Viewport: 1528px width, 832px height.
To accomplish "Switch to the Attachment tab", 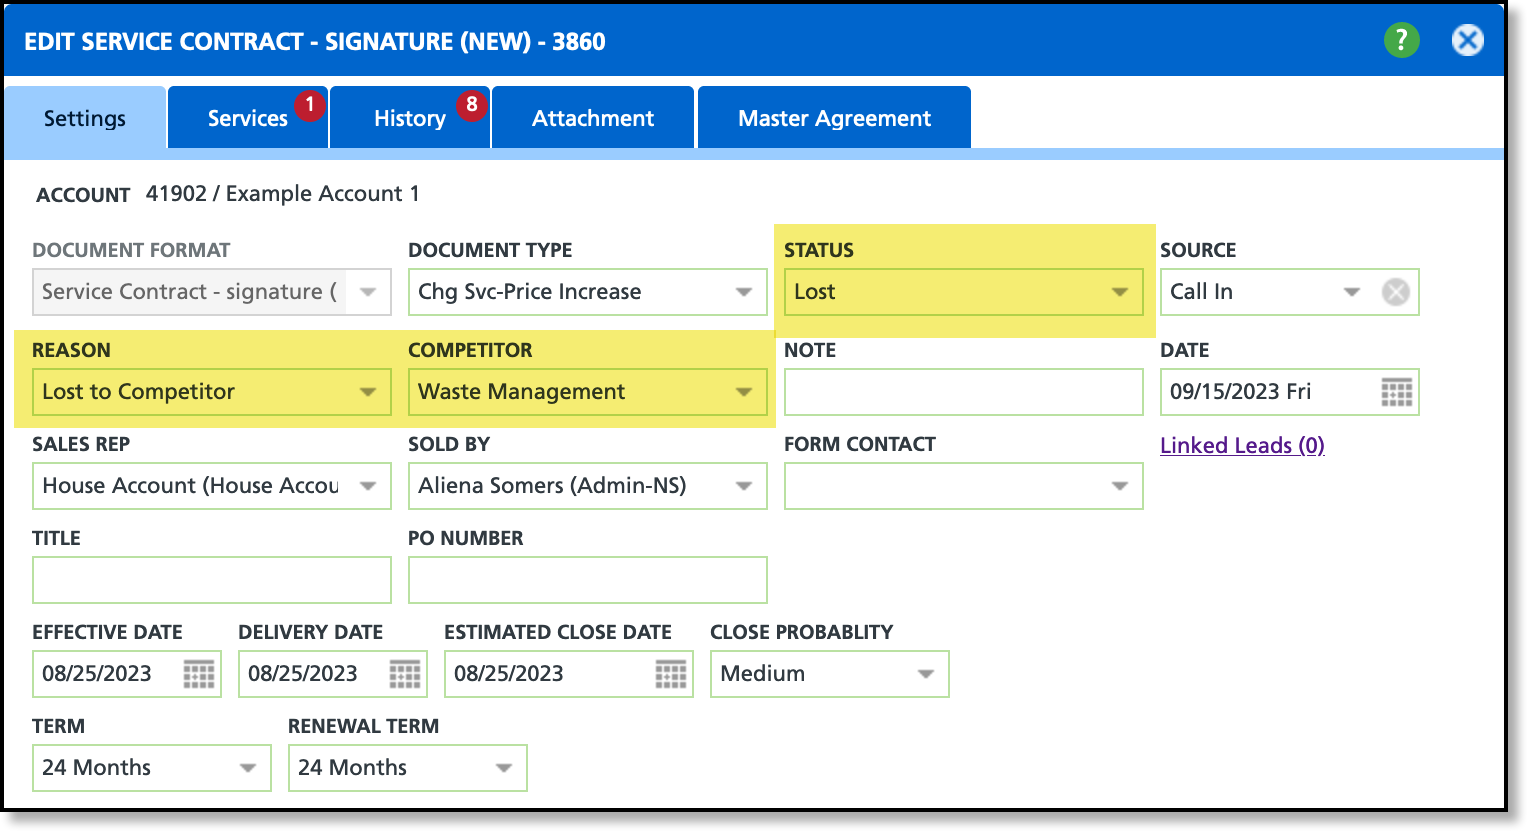I will click(x=593, y=118).
